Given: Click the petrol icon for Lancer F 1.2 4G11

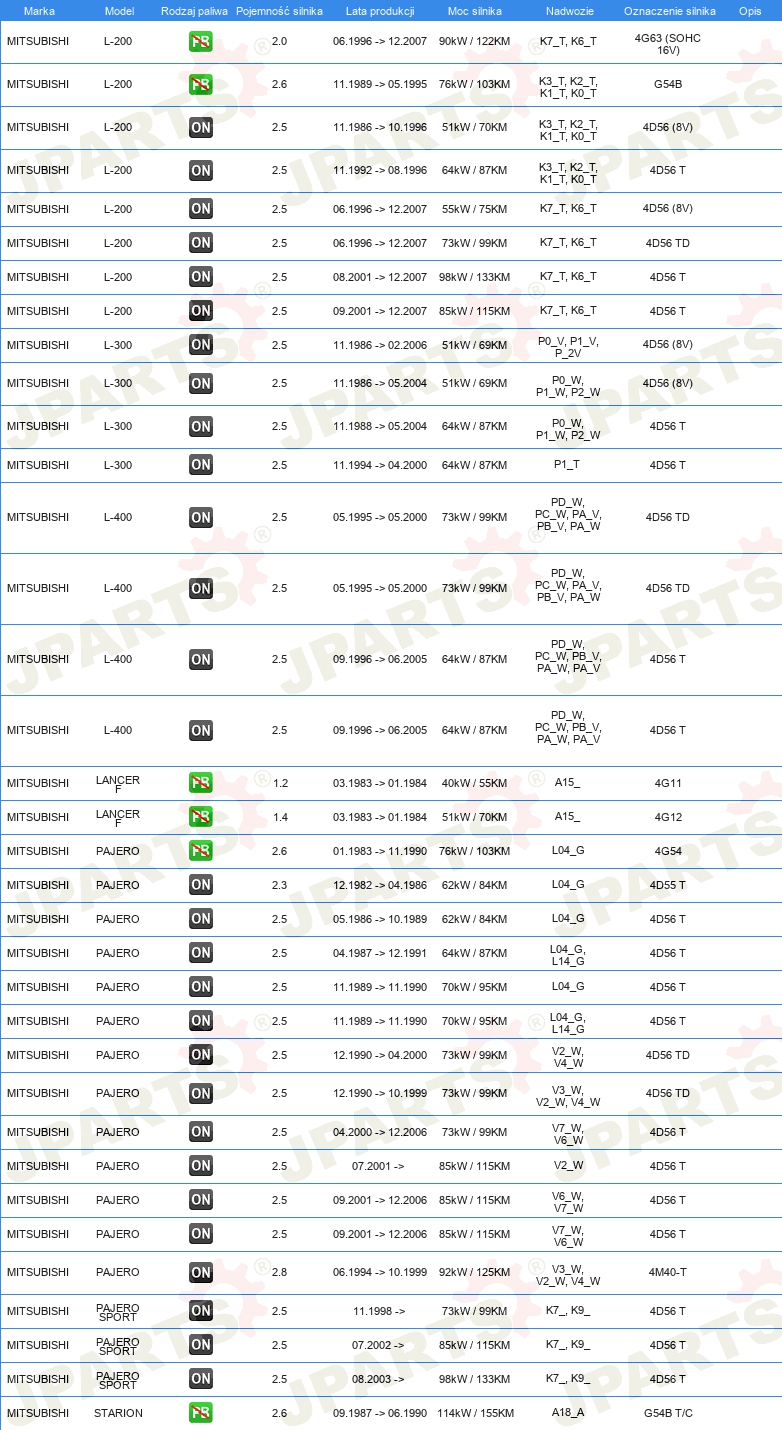Looking at the screenshot, I should click(201, 783).
